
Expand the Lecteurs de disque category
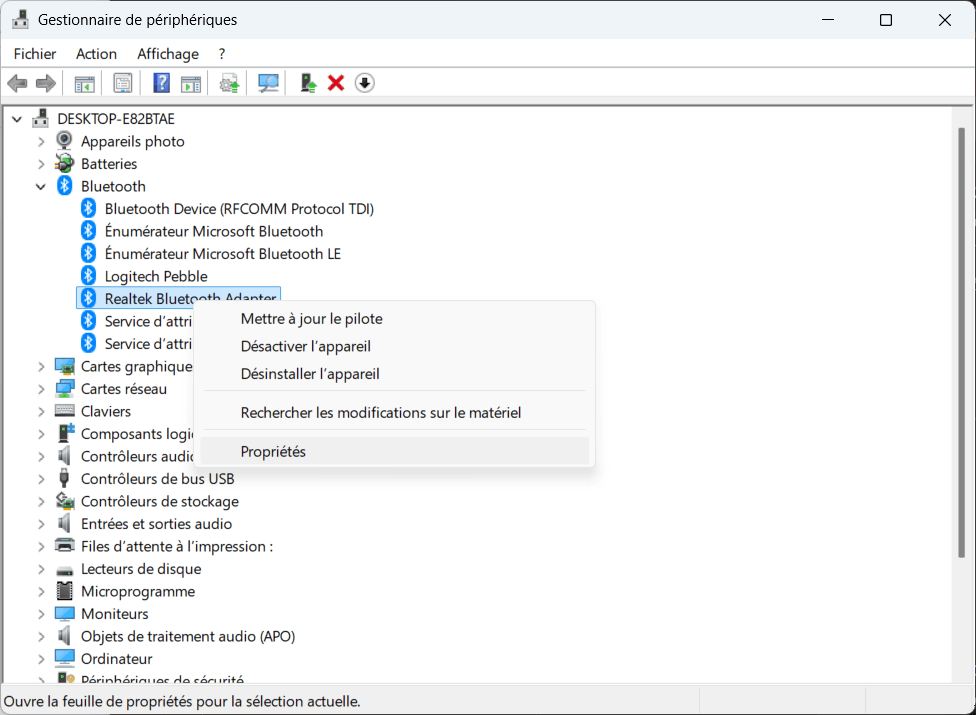point(41,569)
